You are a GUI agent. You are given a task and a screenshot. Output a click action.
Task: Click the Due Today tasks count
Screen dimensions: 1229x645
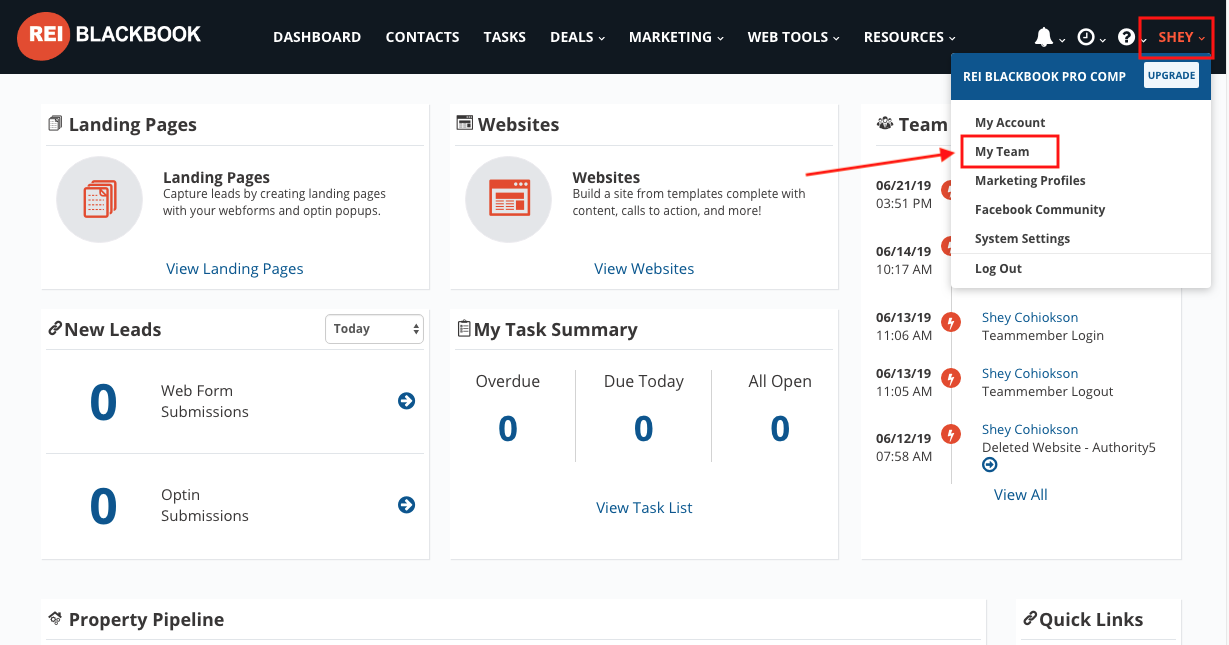click(644, 429)
